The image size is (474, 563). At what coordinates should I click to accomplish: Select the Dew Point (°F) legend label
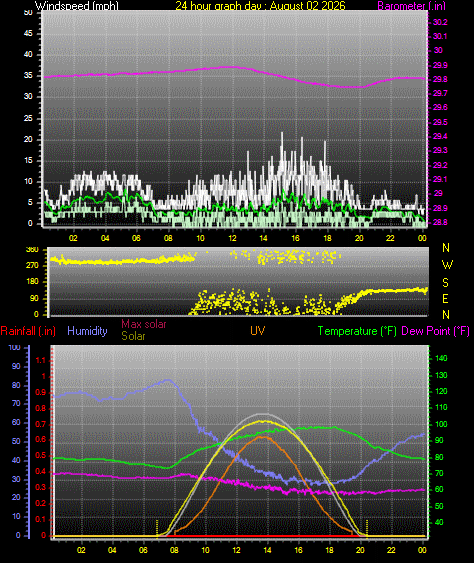435,331
